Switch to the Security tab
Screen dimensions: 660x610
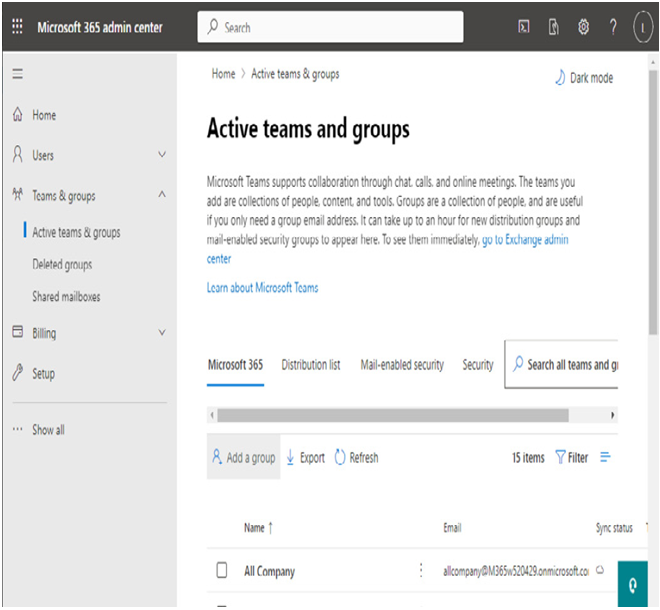(x=478, y=365)
